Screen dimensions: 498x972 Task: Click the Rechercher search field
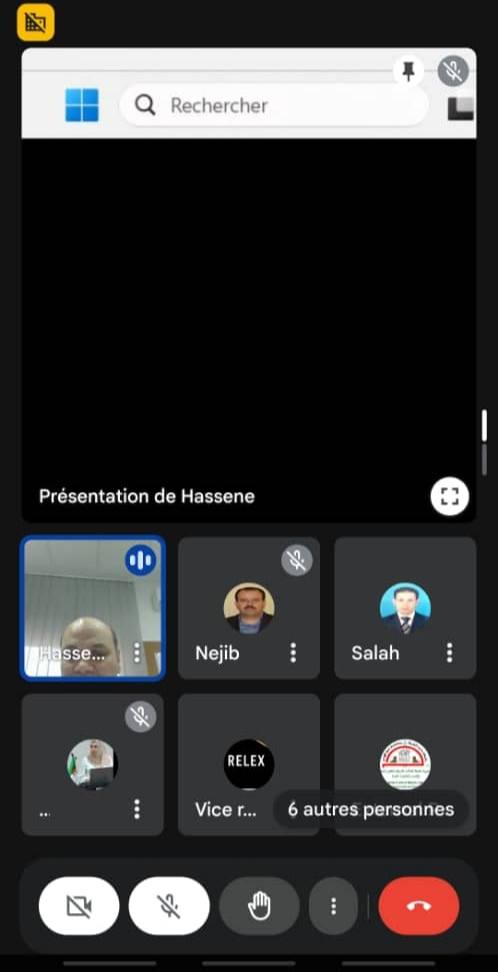[274, 105]
